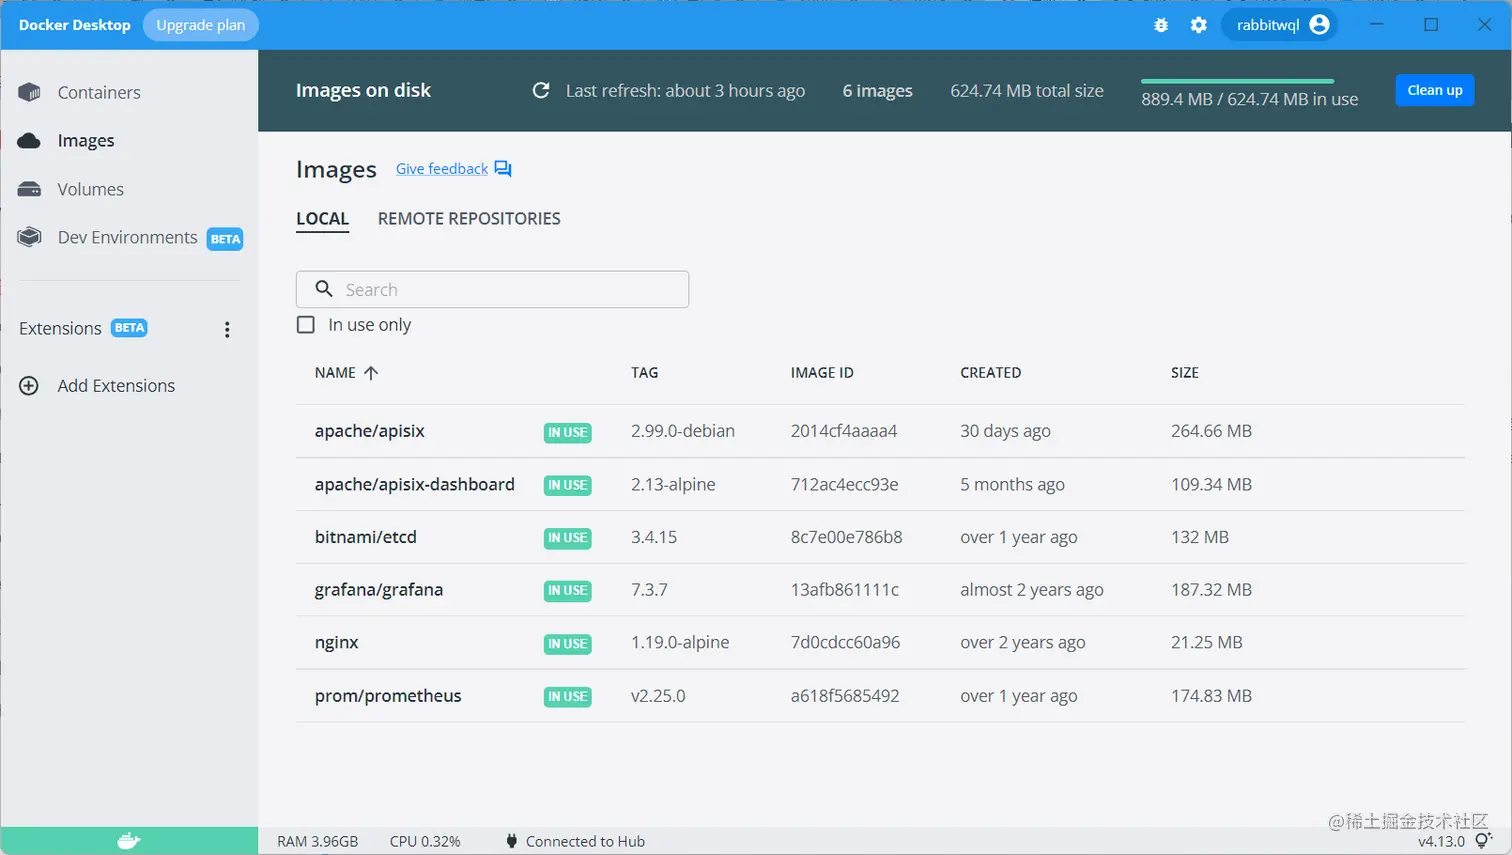
Task: Click IN USE badge for apache/apisix
Action: coord(567,432)
